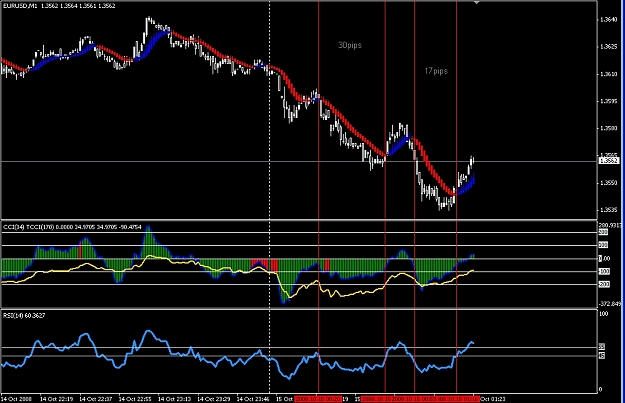Click the 1.3610 price scale value

click(608, 74)
